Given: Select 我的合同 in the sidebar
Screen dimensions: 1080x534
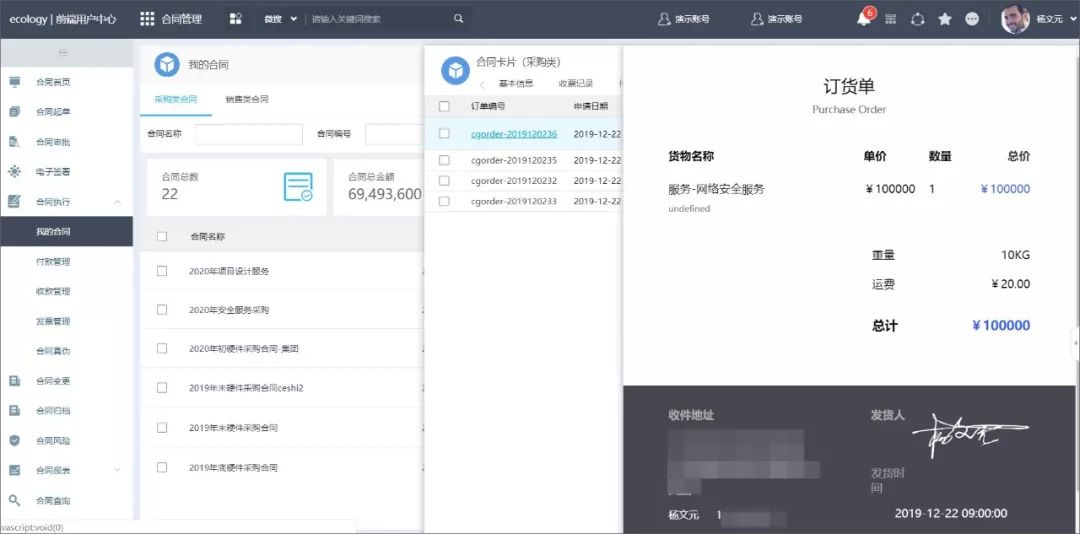Looking at the screenshot, I should (x=66, y=232).
